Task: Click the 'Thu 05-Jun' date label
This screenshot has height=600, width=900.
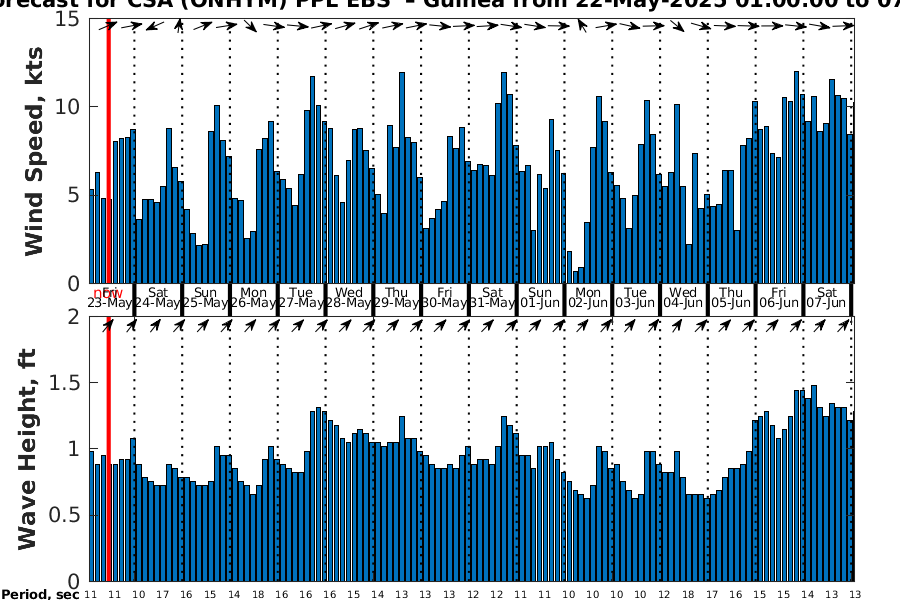Action: pos(731,298)
